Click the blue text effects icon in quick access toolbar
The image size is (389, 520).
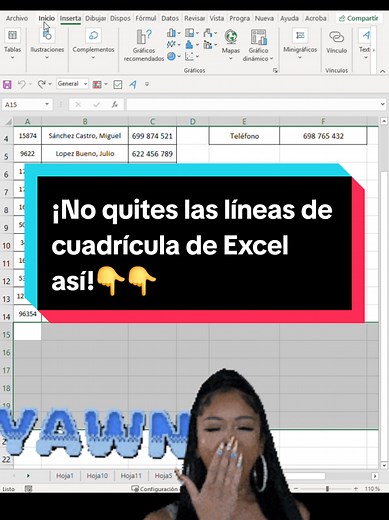point(133,84)
